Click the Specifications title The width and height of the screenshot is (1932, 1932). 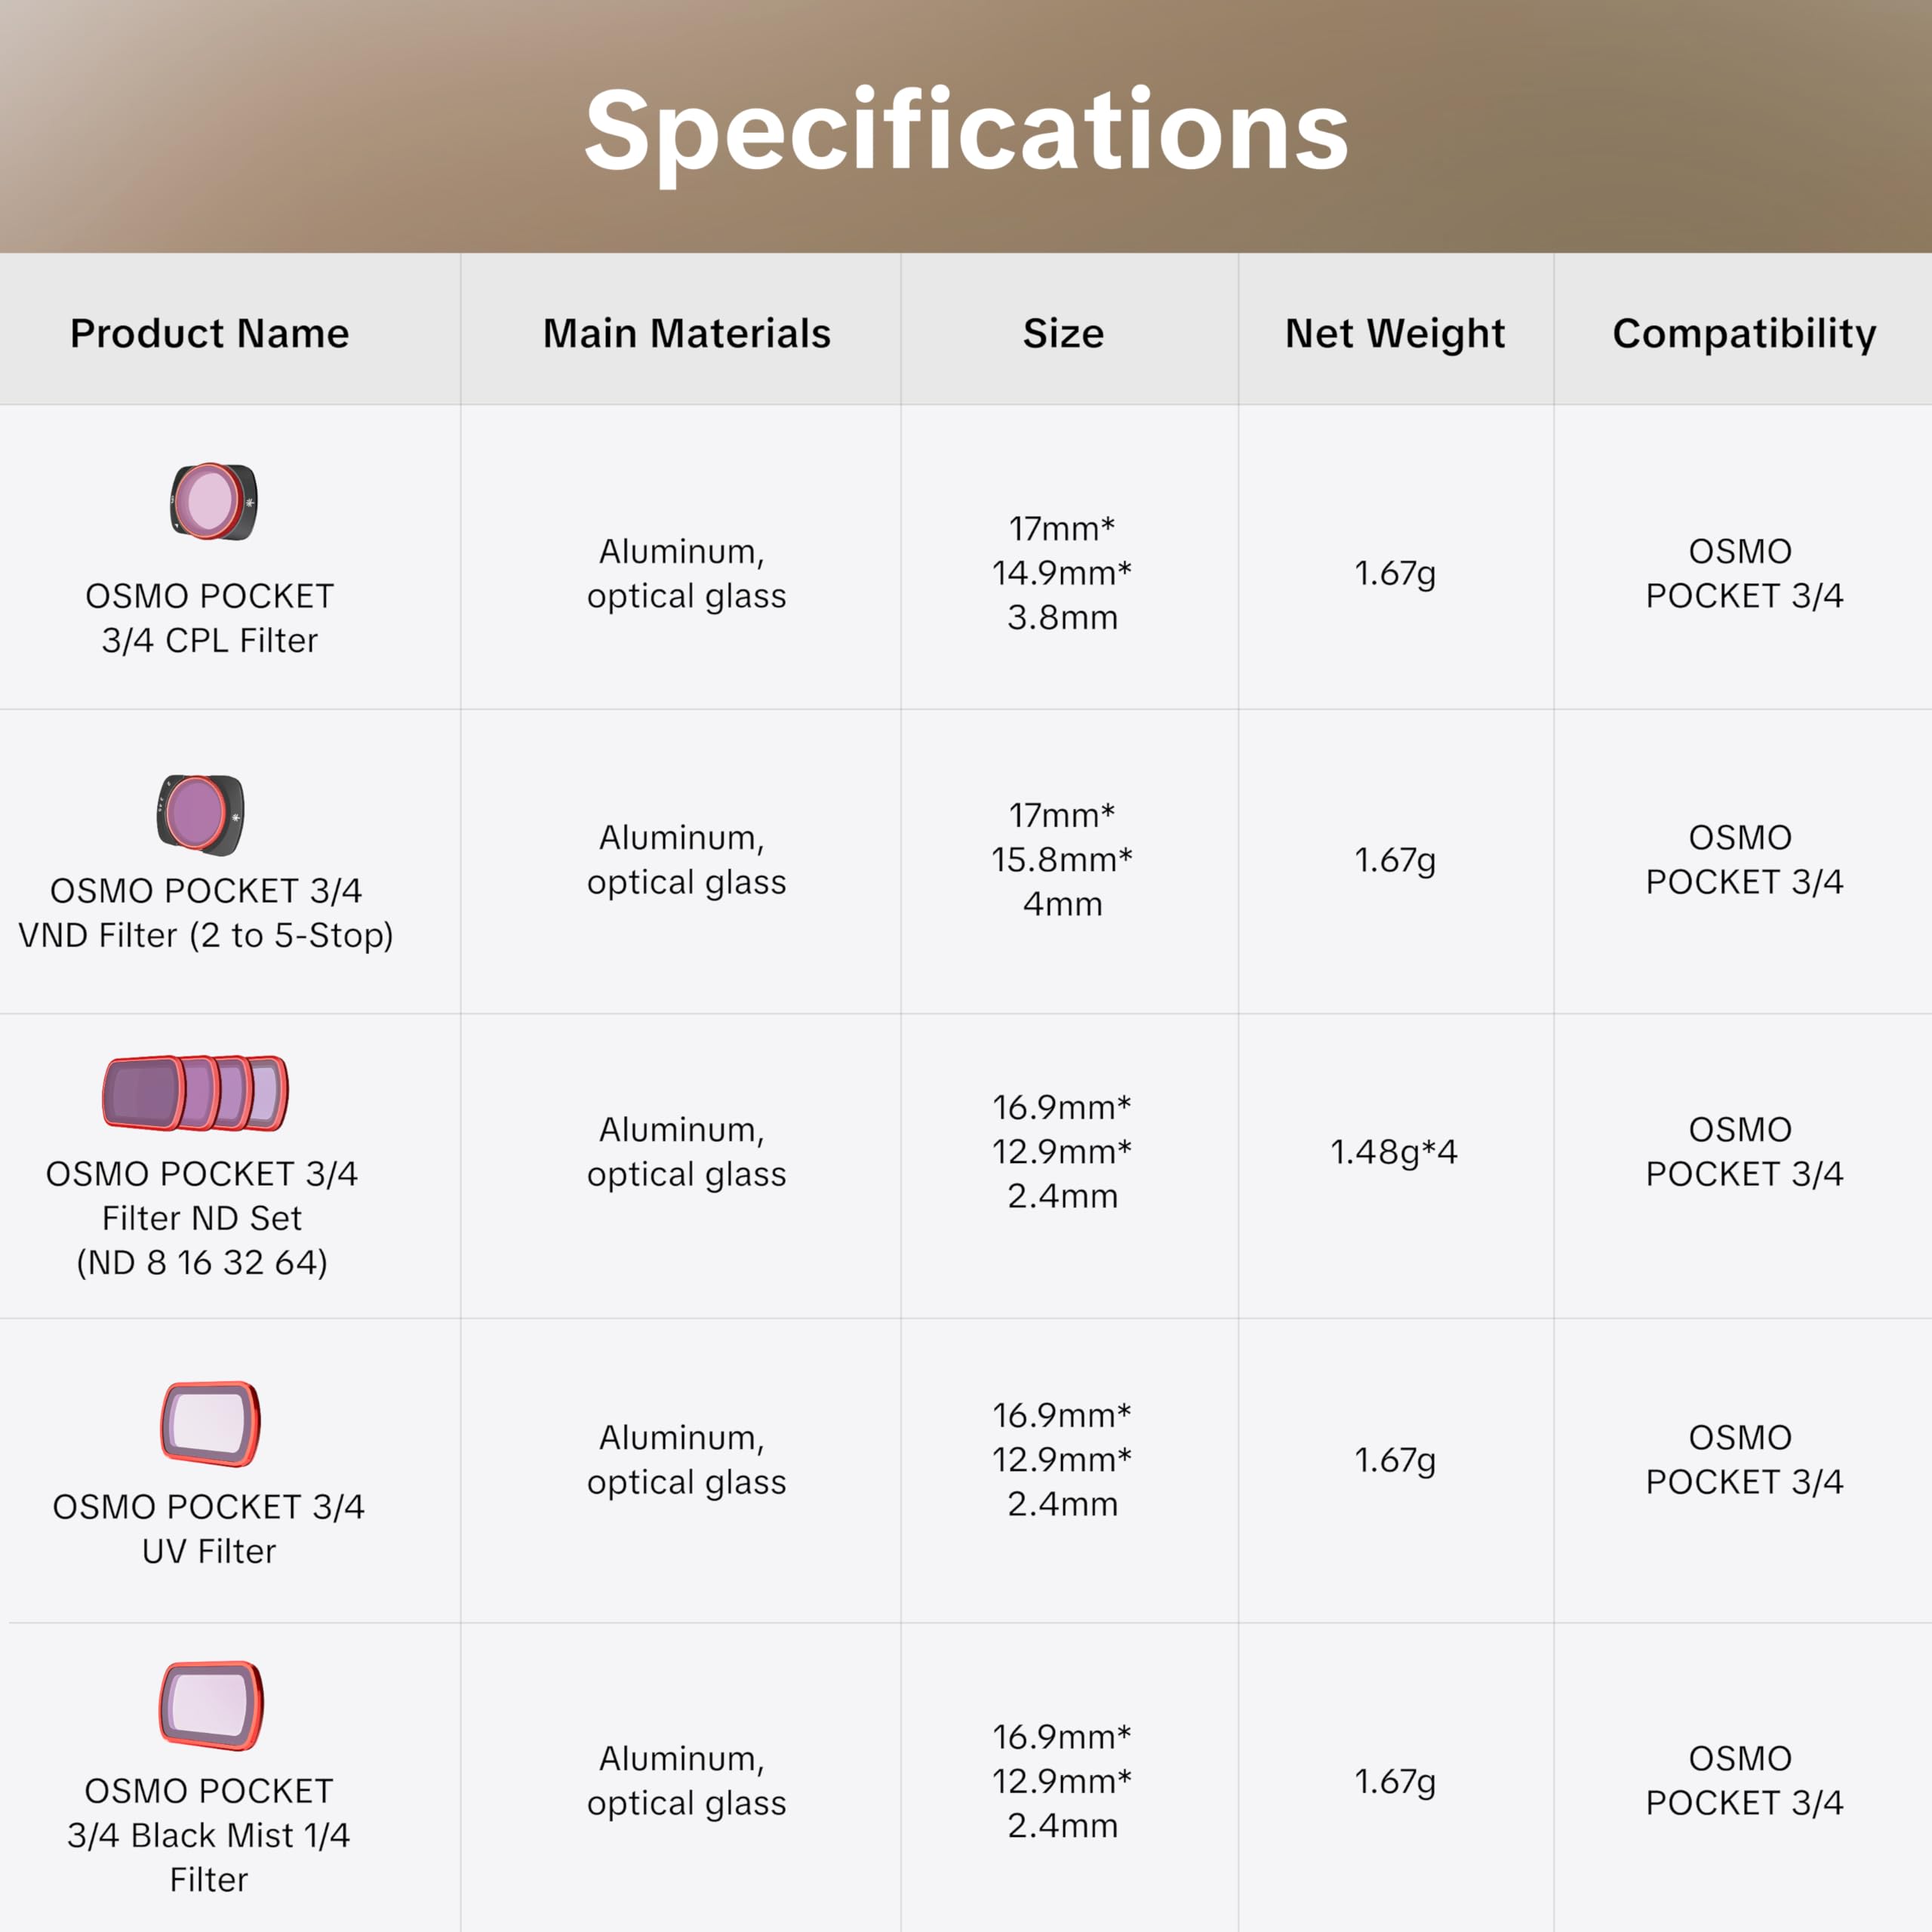[x=966, y=130]
